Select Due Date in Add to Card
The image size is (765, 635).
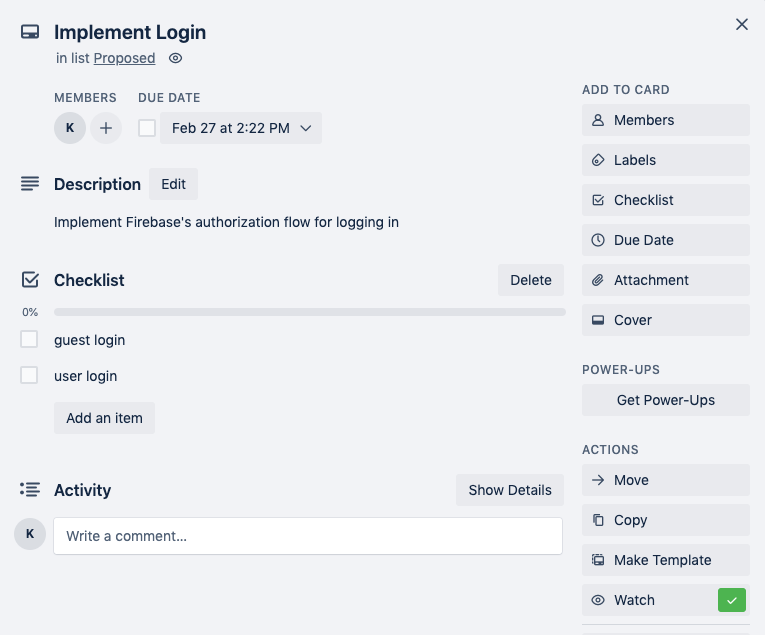pos(665,240)
